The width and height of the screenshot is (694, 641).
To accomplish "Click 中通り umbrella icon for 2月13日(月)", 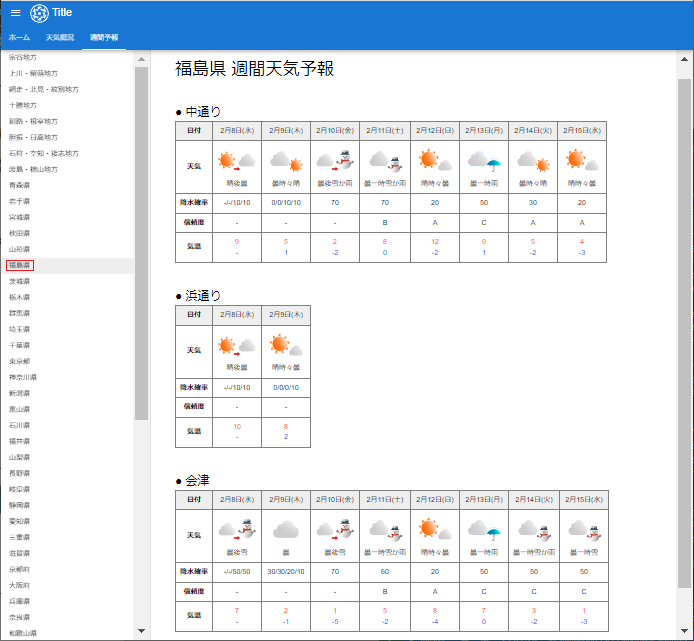I will pyautogui.click(x=494, y=165).
